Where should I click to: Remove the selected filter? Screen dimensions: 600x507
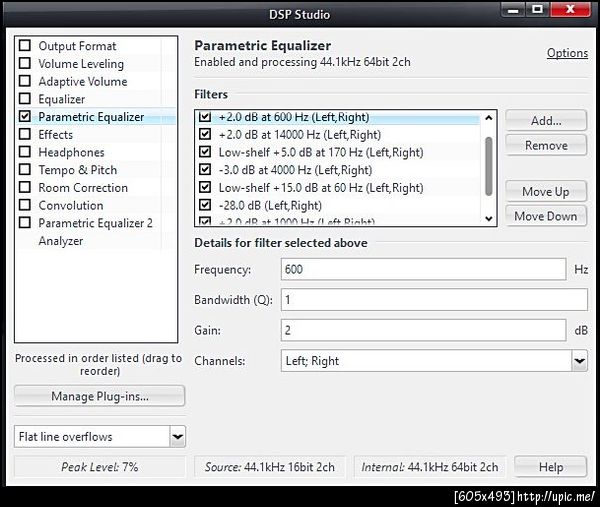pos(546,145)
